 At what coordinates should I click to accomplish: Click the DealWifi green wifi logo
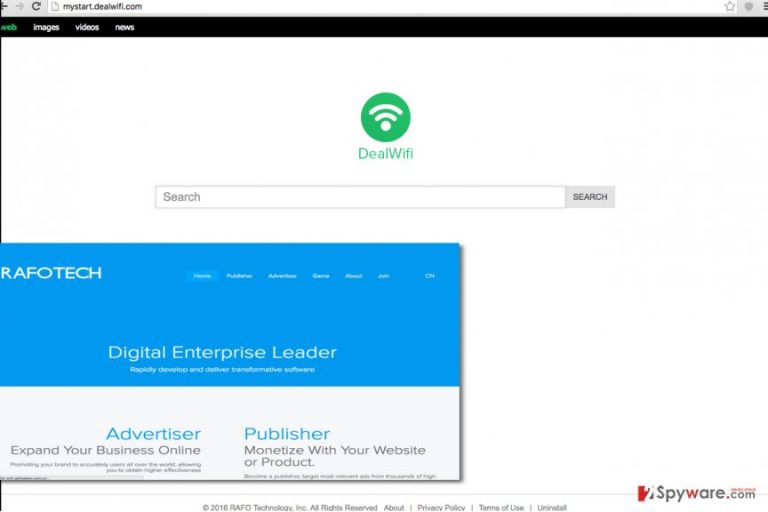pos(385,117)
